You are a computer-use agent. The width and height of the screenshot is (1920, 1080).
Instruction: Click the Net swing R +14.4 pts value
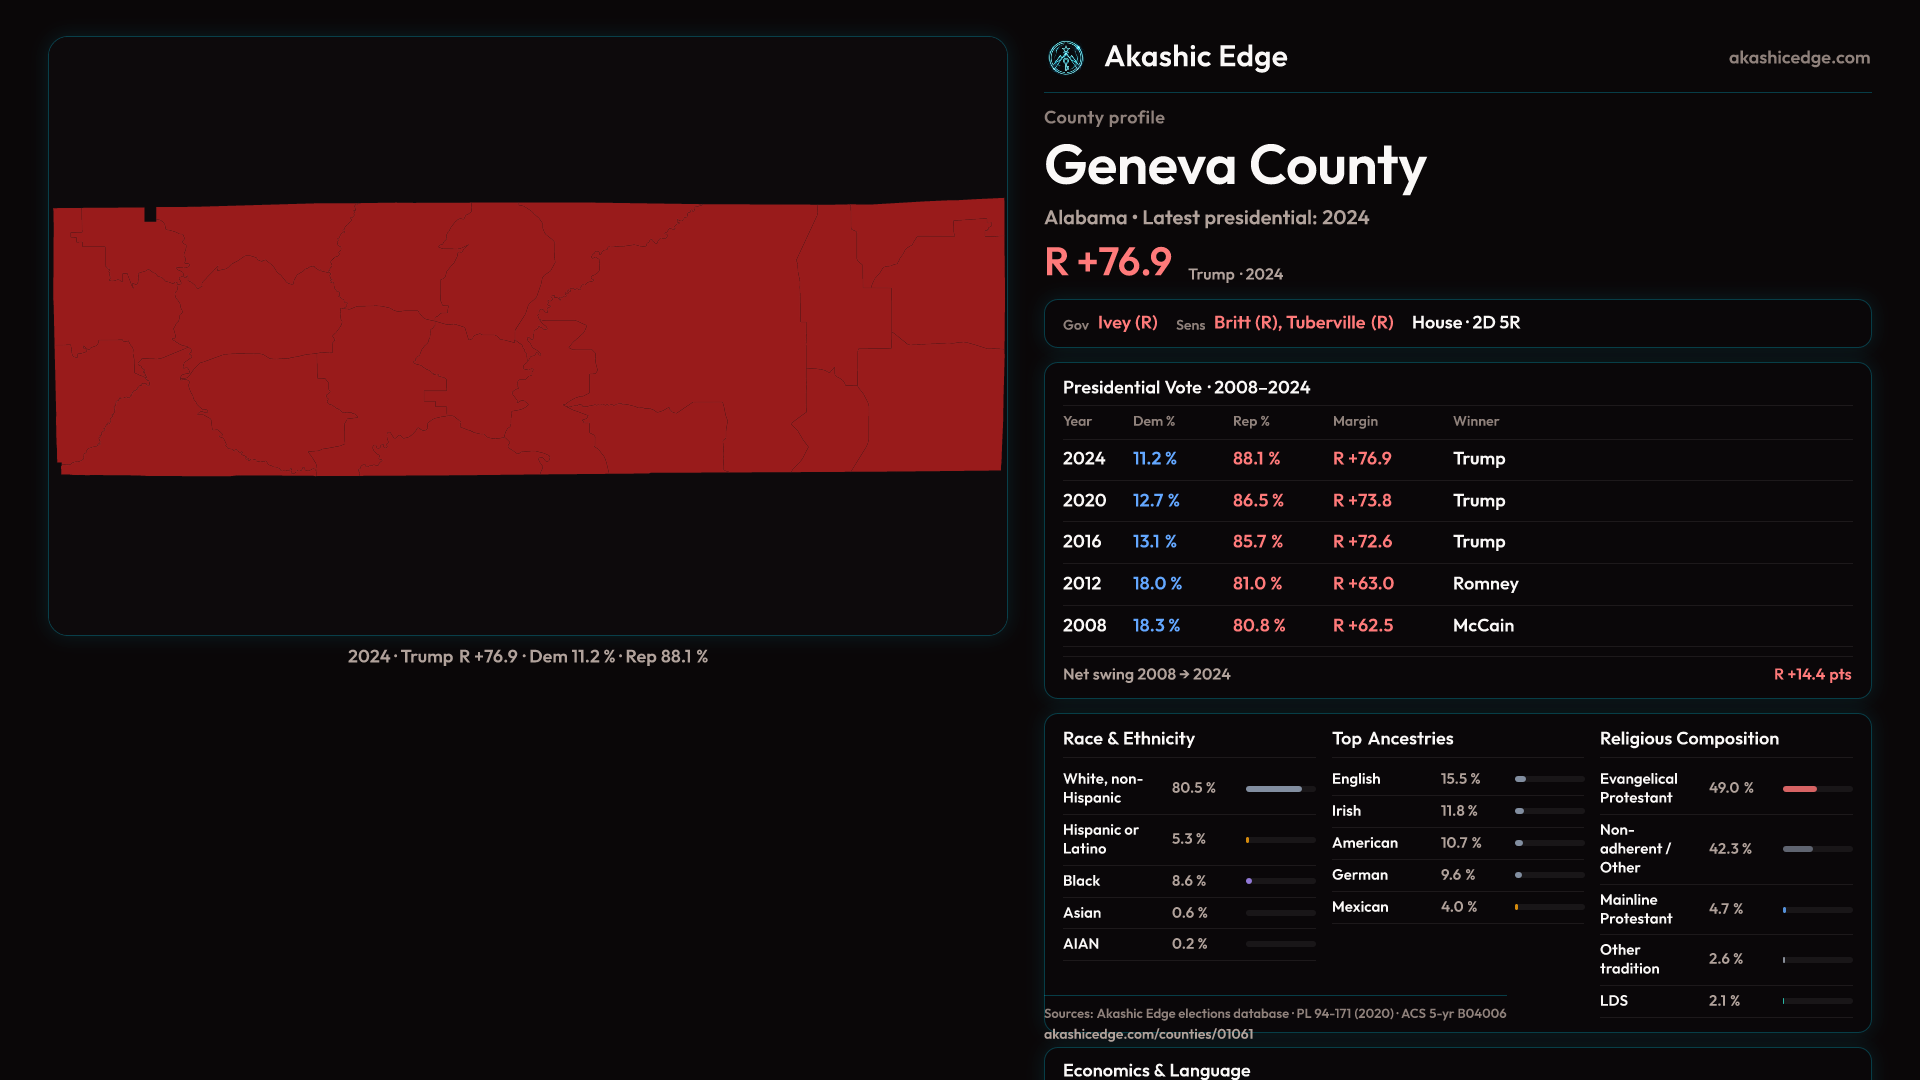[1811, 675]
